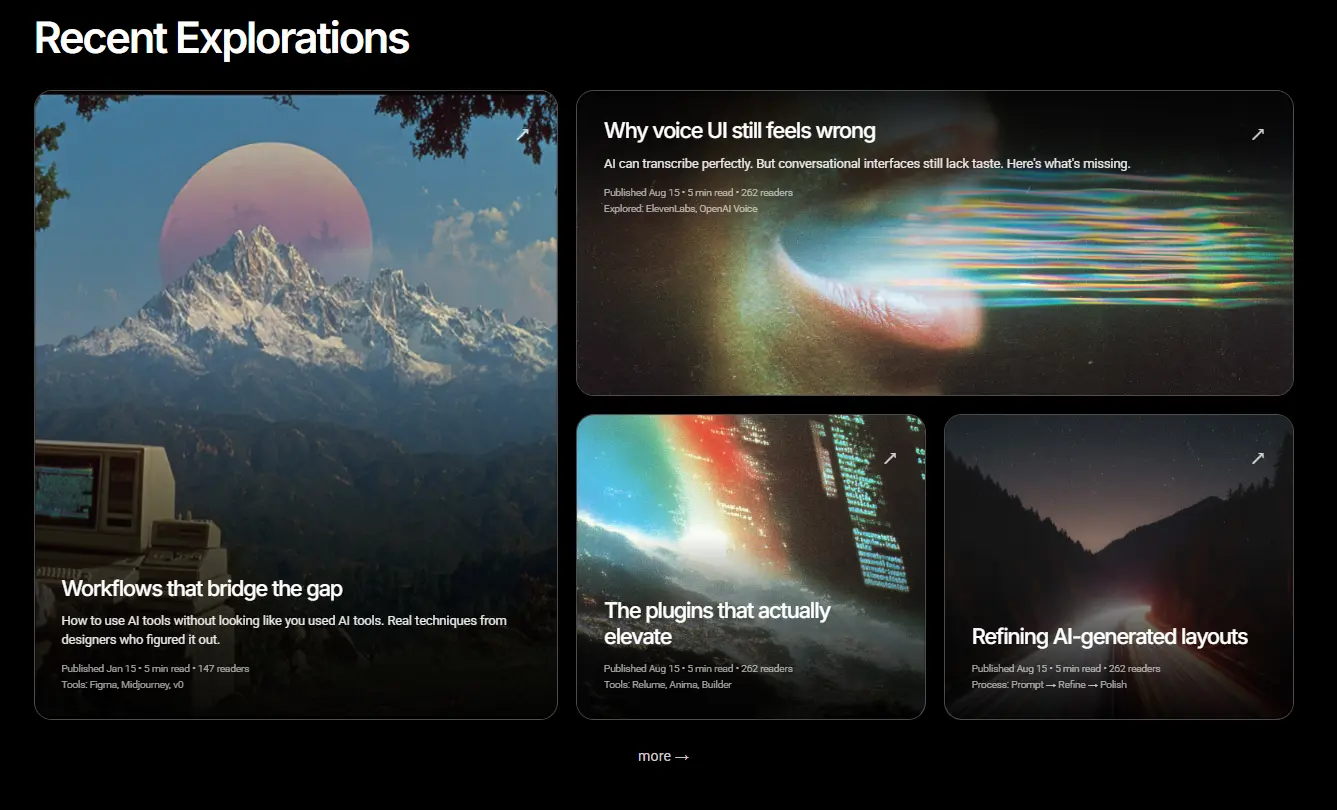The image size is (1337, 810).
Task: Open arrow icon on plugins card
Action: point(890,458)
